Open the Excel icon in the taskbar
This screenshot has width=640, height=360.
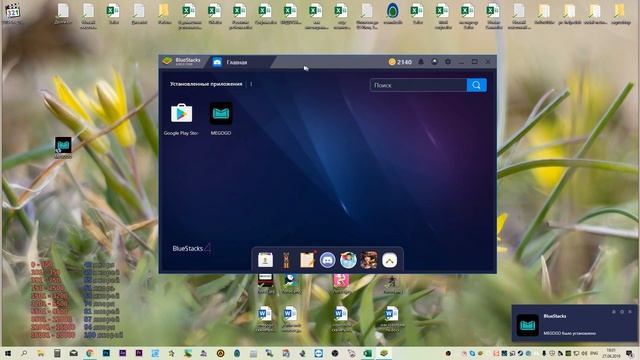click(367, 353)
